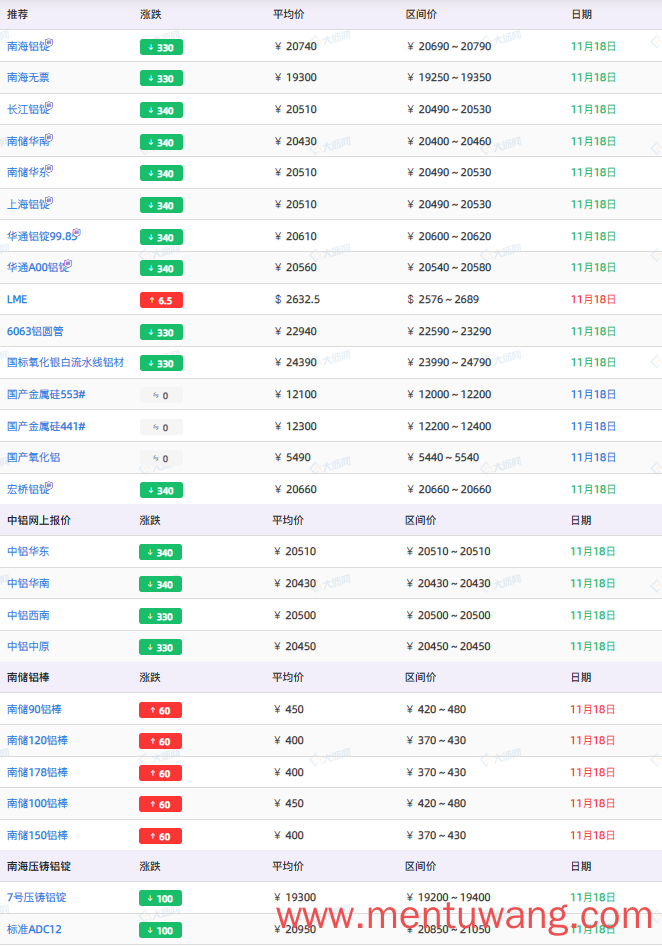Click the grey 0 badge in 国产氧化铝 row

click(x=161, y=459)
